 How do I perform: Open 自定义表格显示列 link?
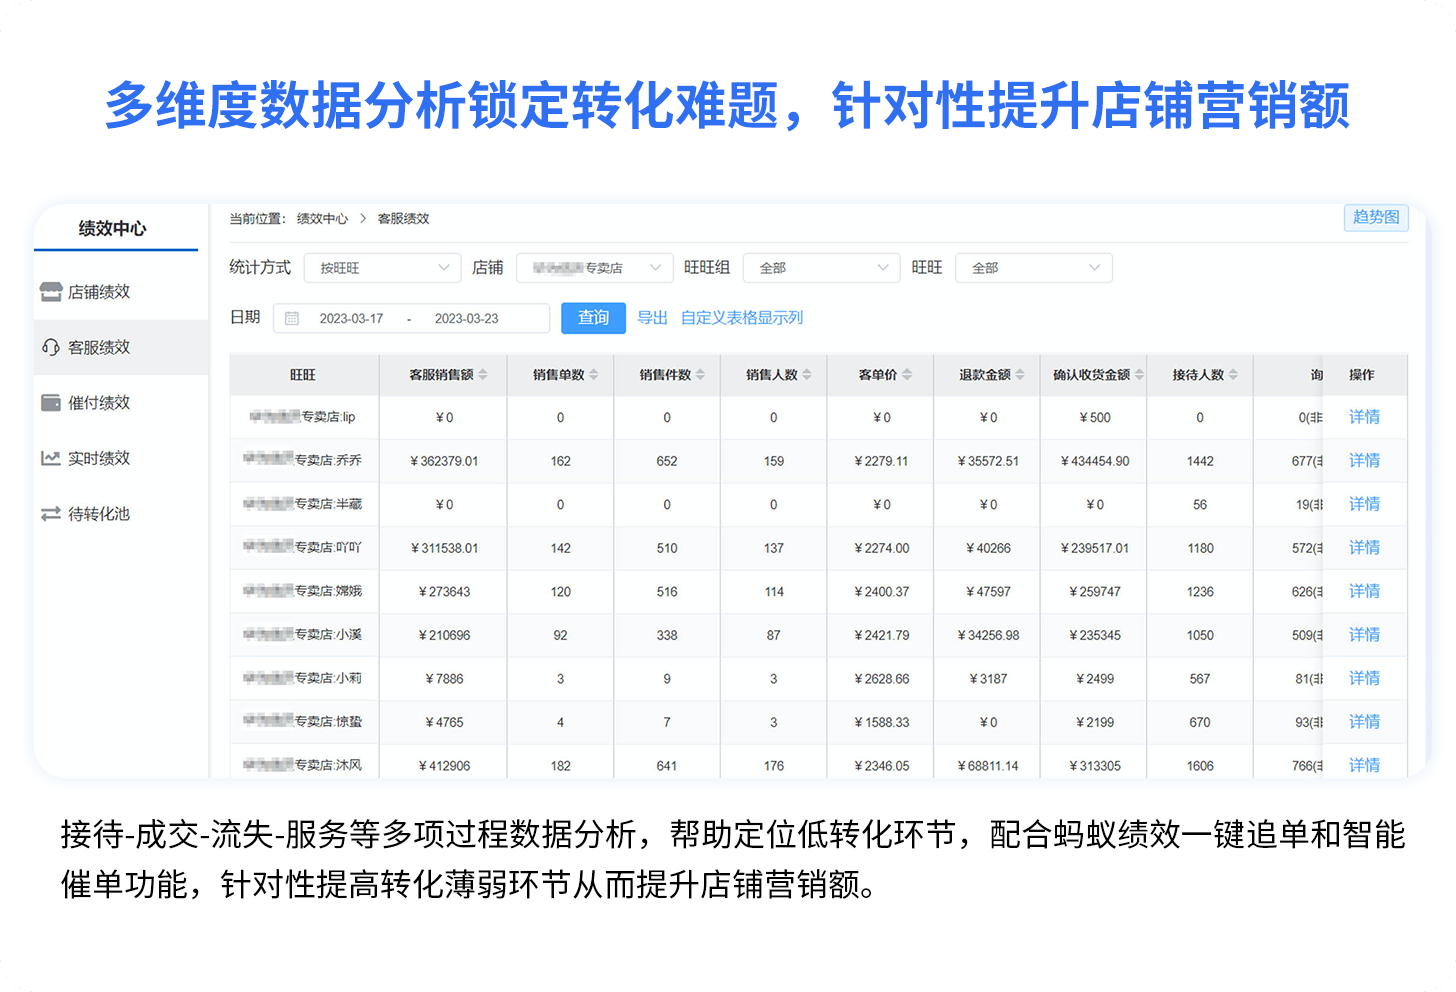[741, 318]
